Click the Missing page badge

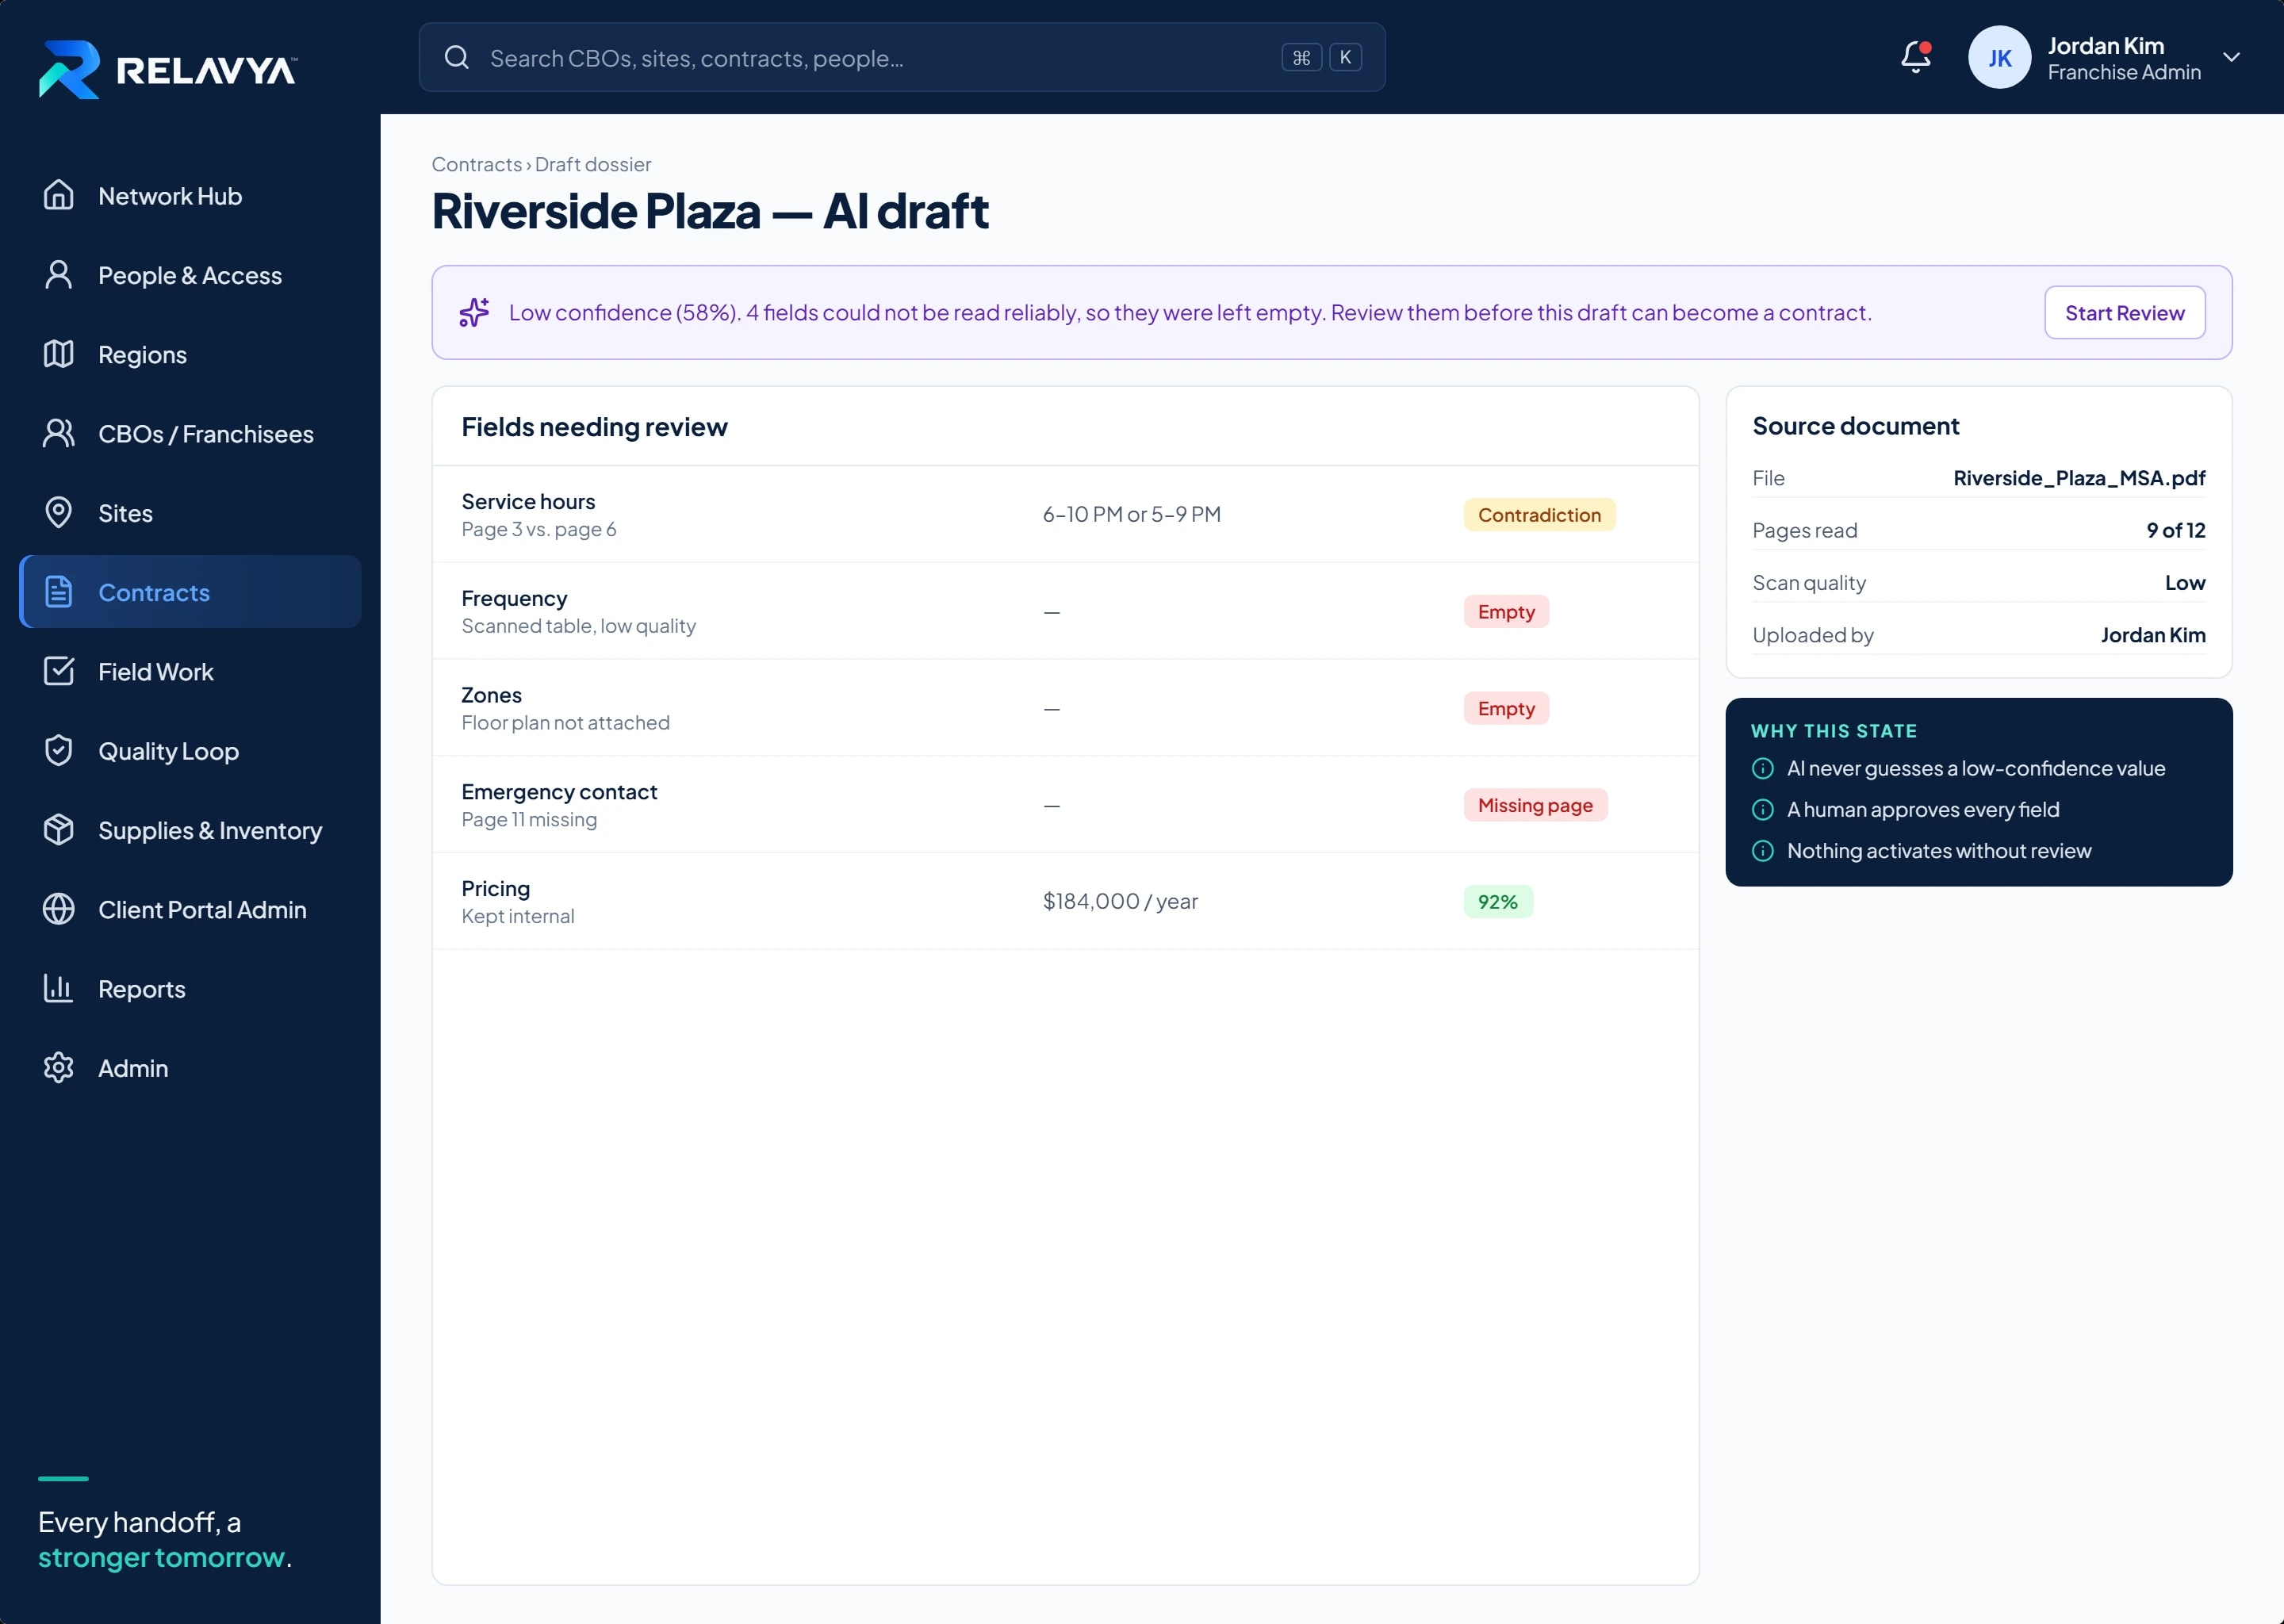tap(1535, 805)
